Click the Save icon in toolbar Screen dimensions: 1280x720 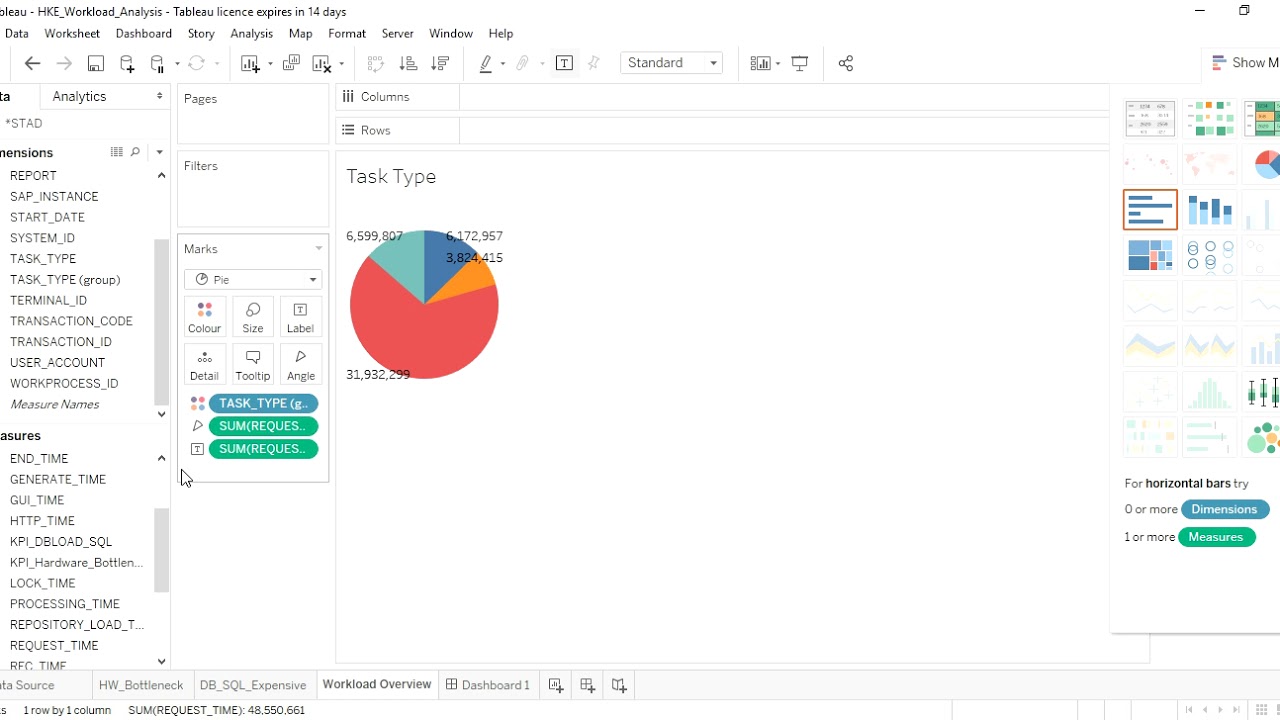click(x=96, y=63)
